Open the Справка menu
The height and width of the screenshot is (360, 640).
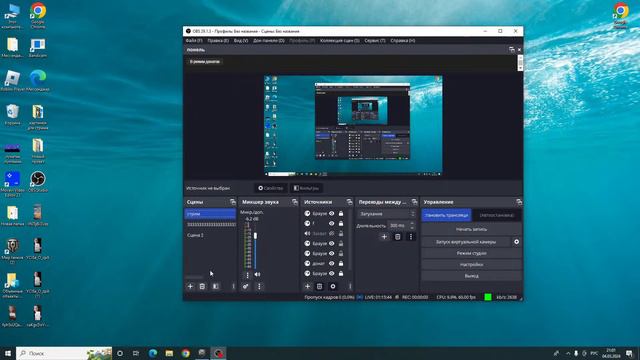402,41
